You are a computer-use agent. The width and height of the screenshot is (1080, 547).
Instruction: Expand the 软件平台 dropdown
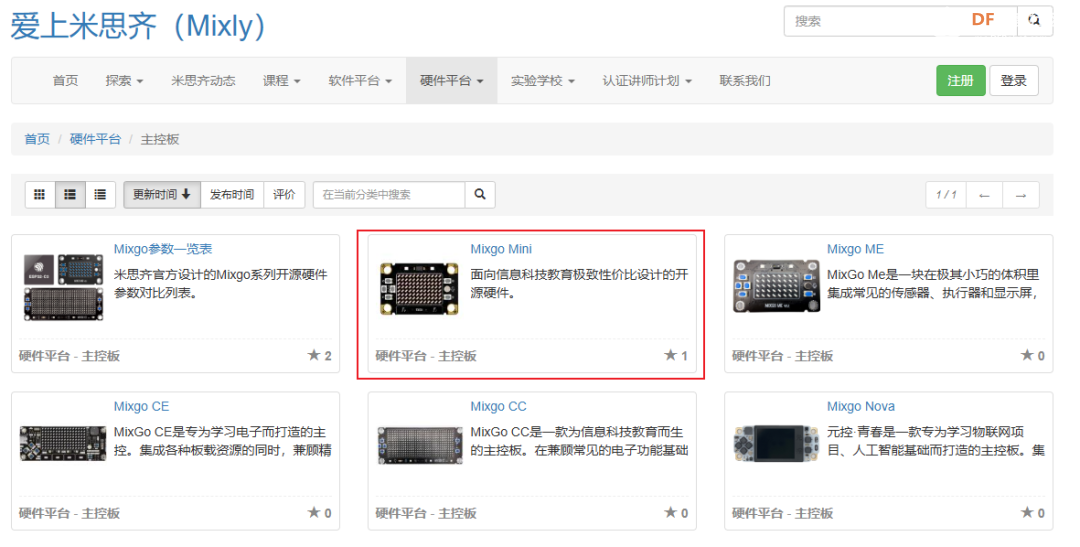pos(360,81)
